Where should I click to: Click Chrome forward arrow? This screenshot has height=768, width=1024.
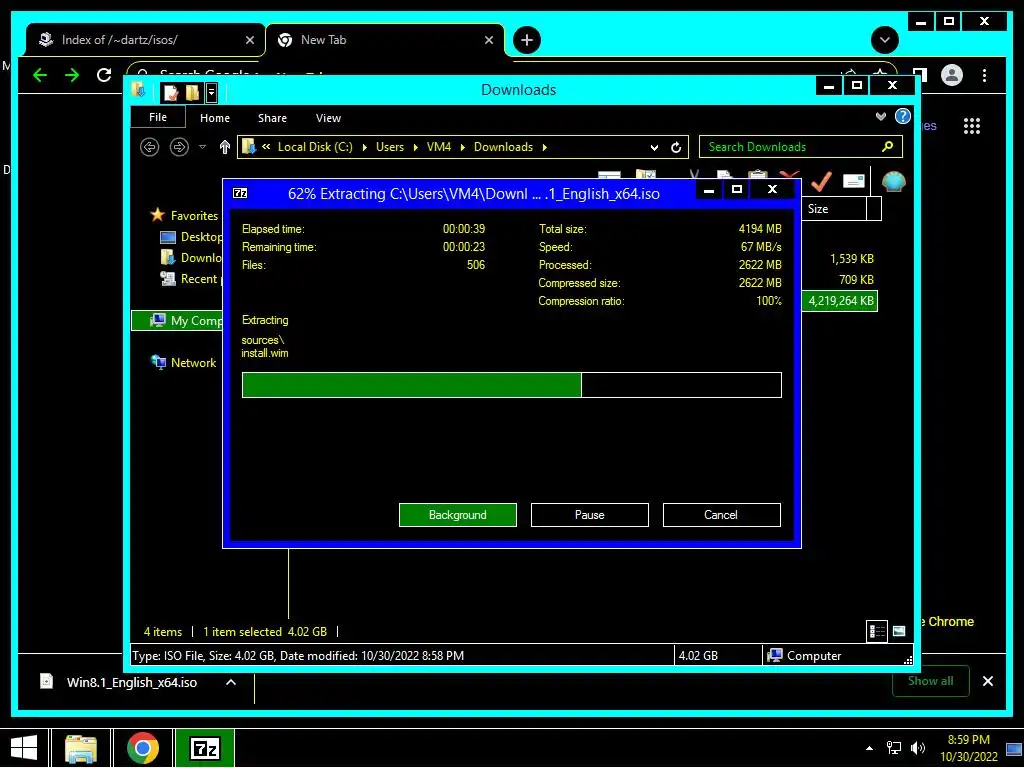coord(72,75)
